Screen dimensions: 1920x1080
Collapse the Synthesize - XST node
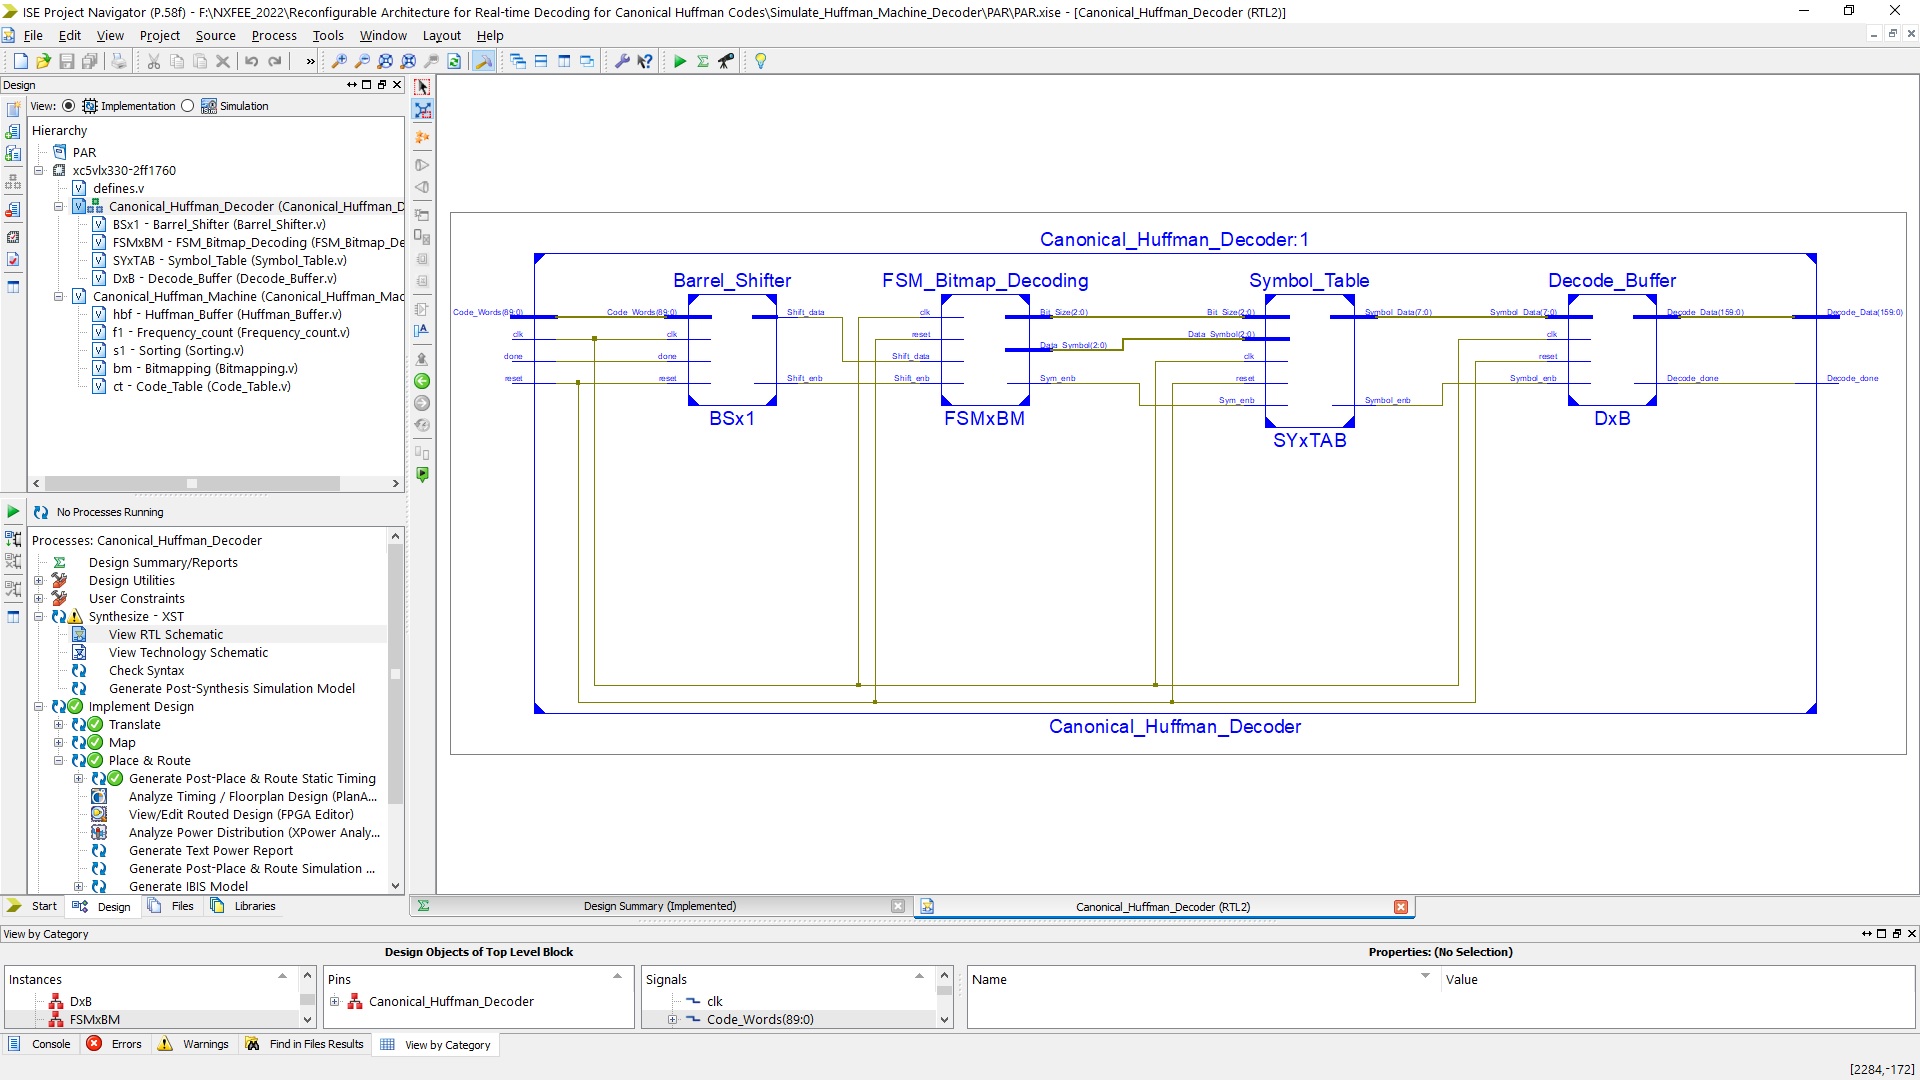38,617
